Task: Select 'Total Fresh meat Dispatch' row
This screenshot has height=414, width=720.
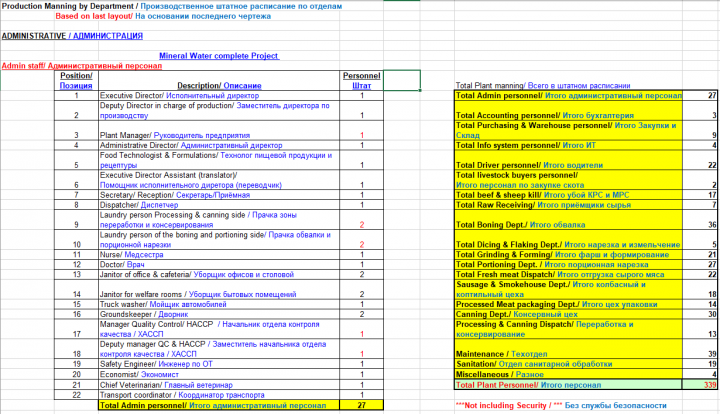Action: tap(586, 274)
